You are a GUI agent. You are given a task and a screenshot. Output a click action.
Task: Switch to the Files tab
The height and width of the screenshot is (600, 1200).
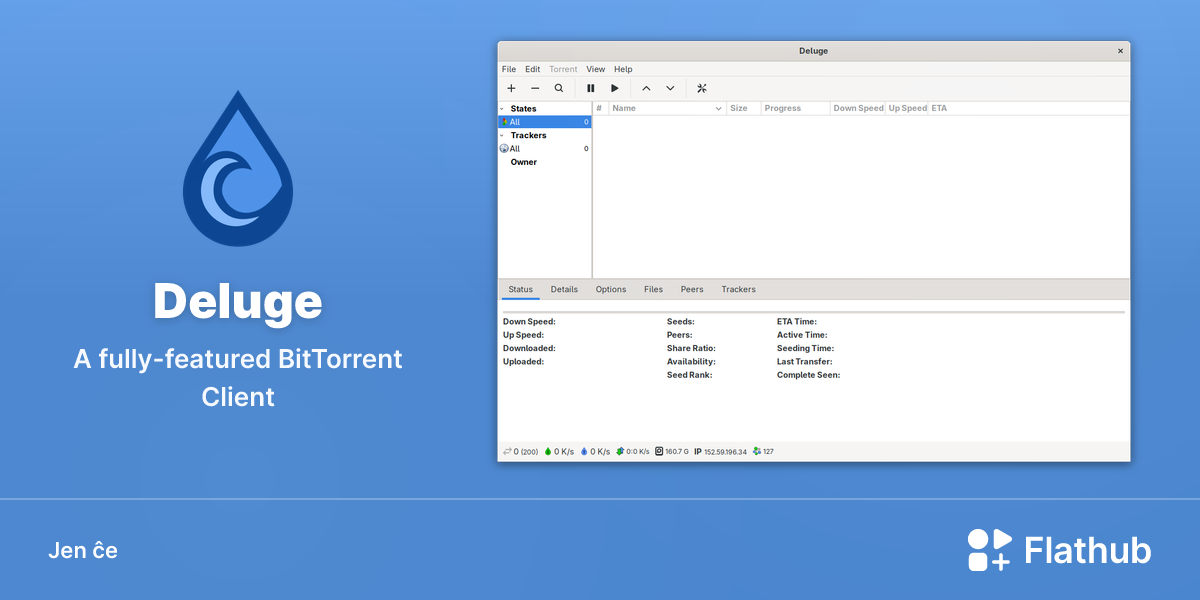pos(653,290)
